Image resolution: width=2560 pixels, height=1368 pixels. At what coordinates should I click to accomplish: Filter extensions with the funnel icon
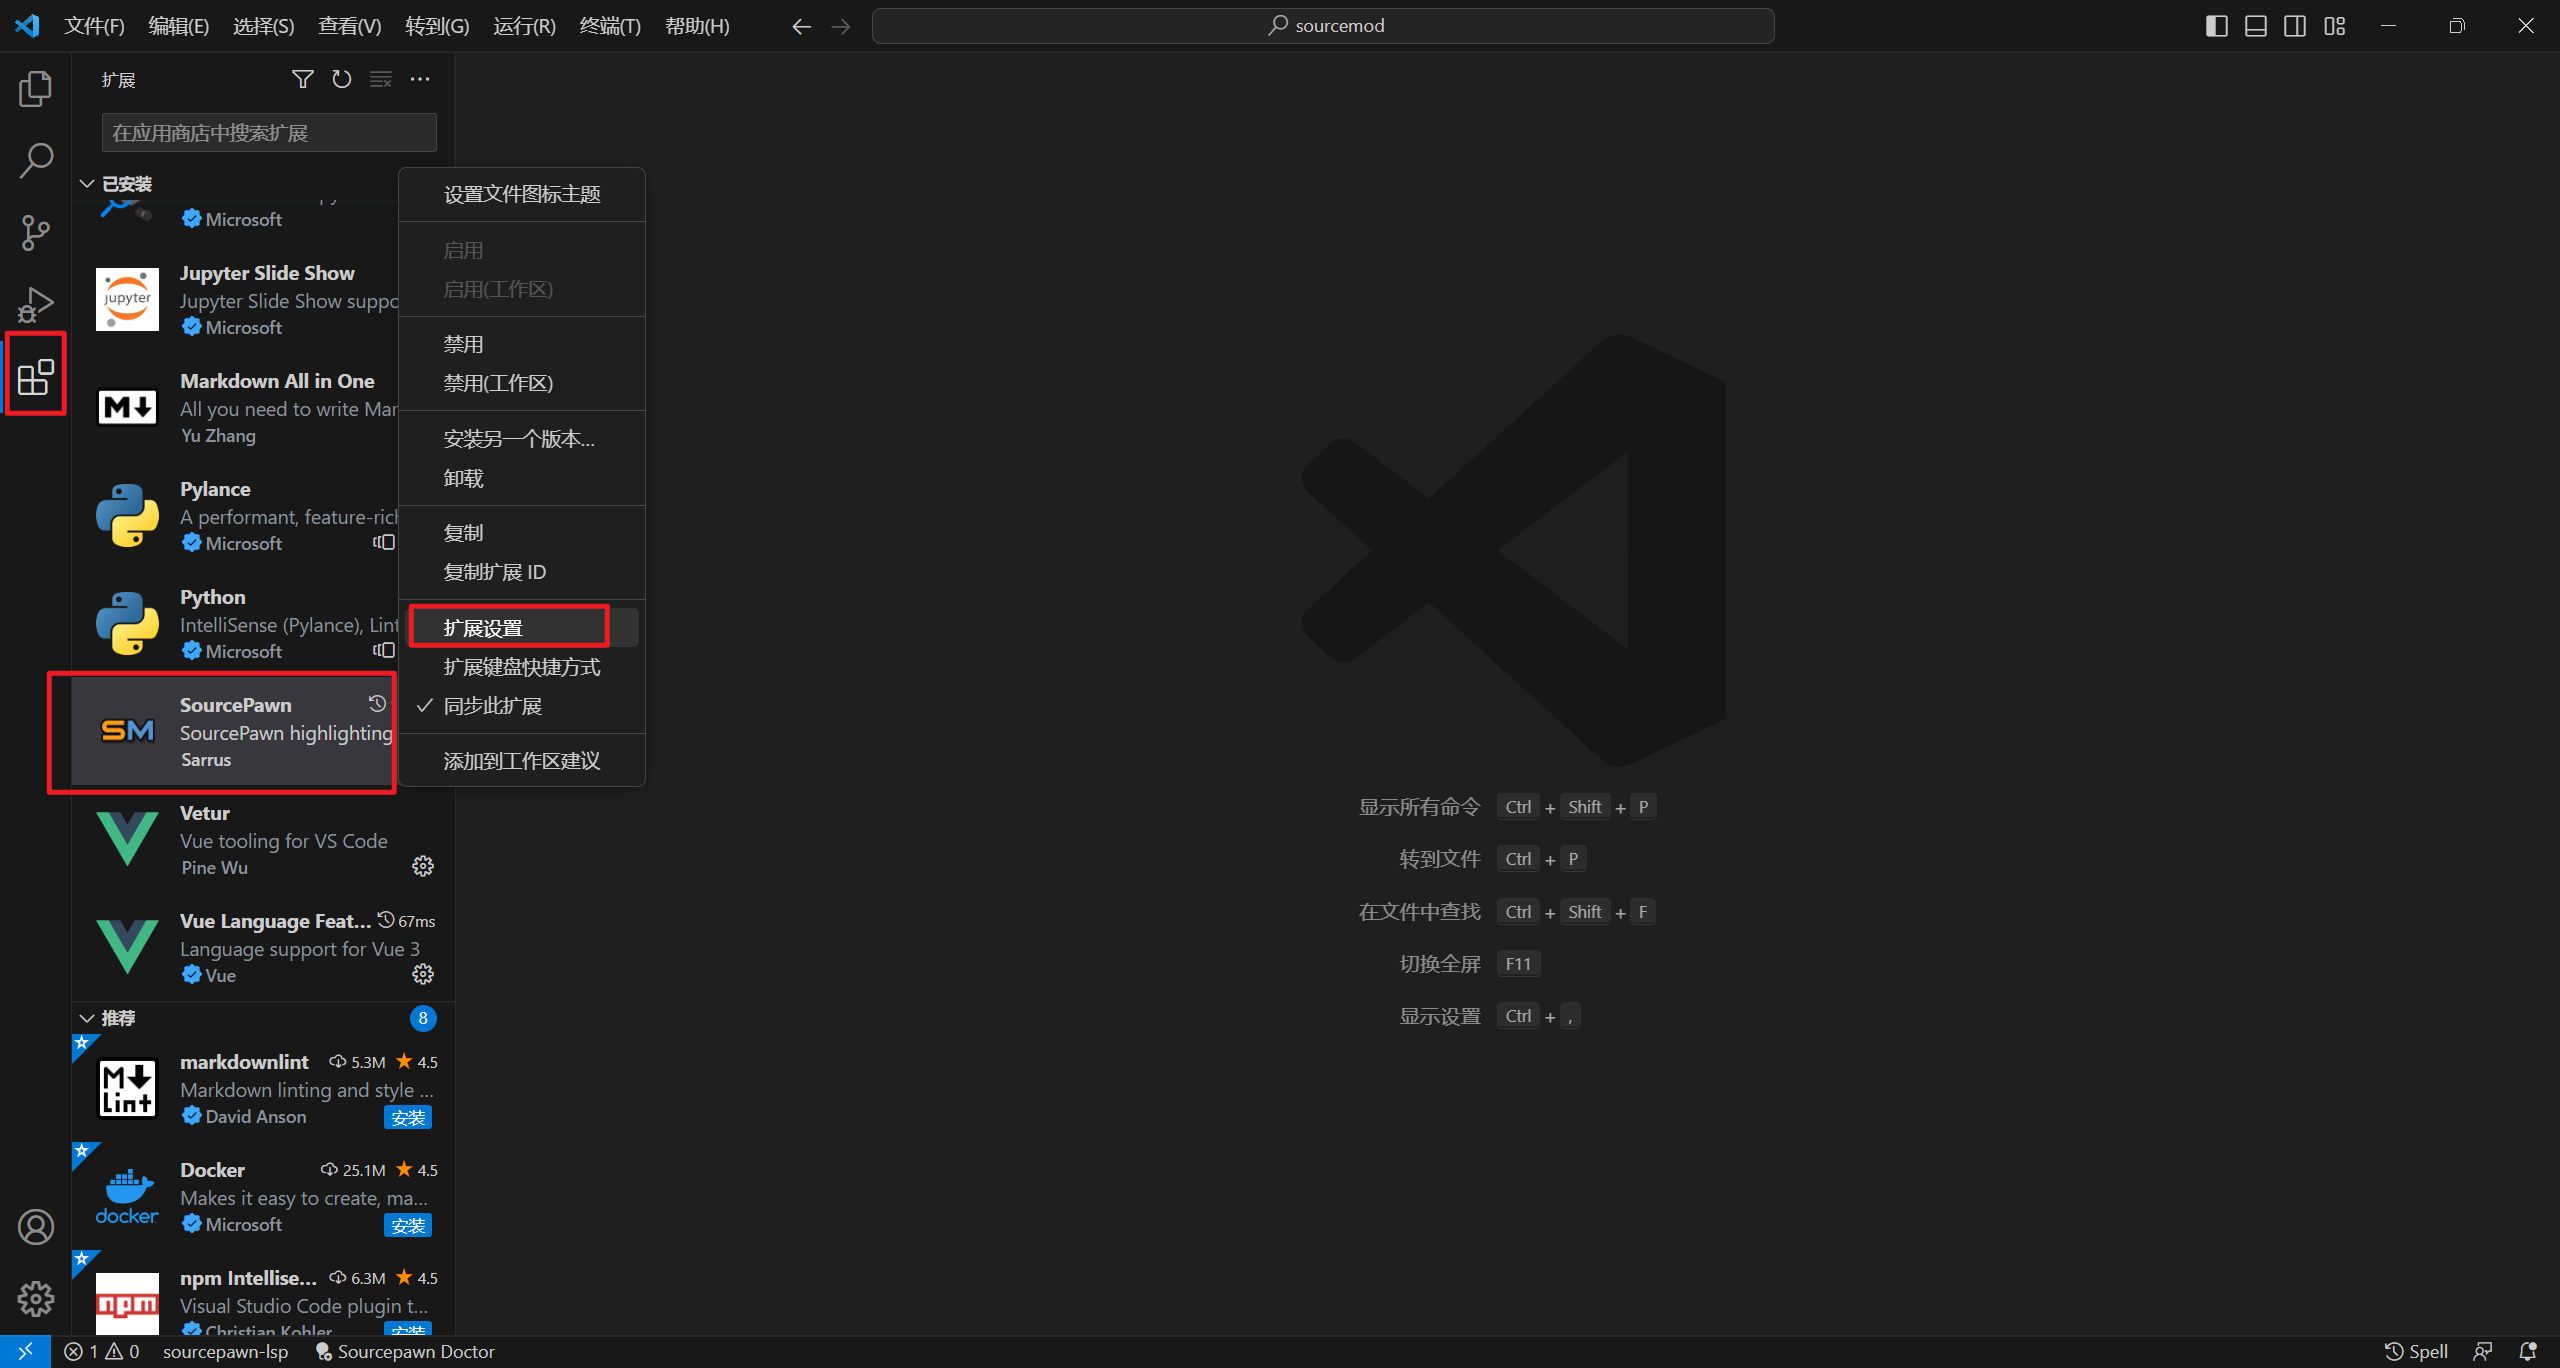(x=302, y=79)
